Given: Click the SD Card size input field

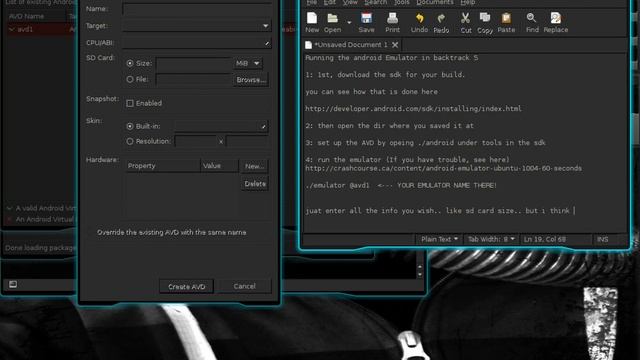Looking at the screenshot, I should [194, 63].
